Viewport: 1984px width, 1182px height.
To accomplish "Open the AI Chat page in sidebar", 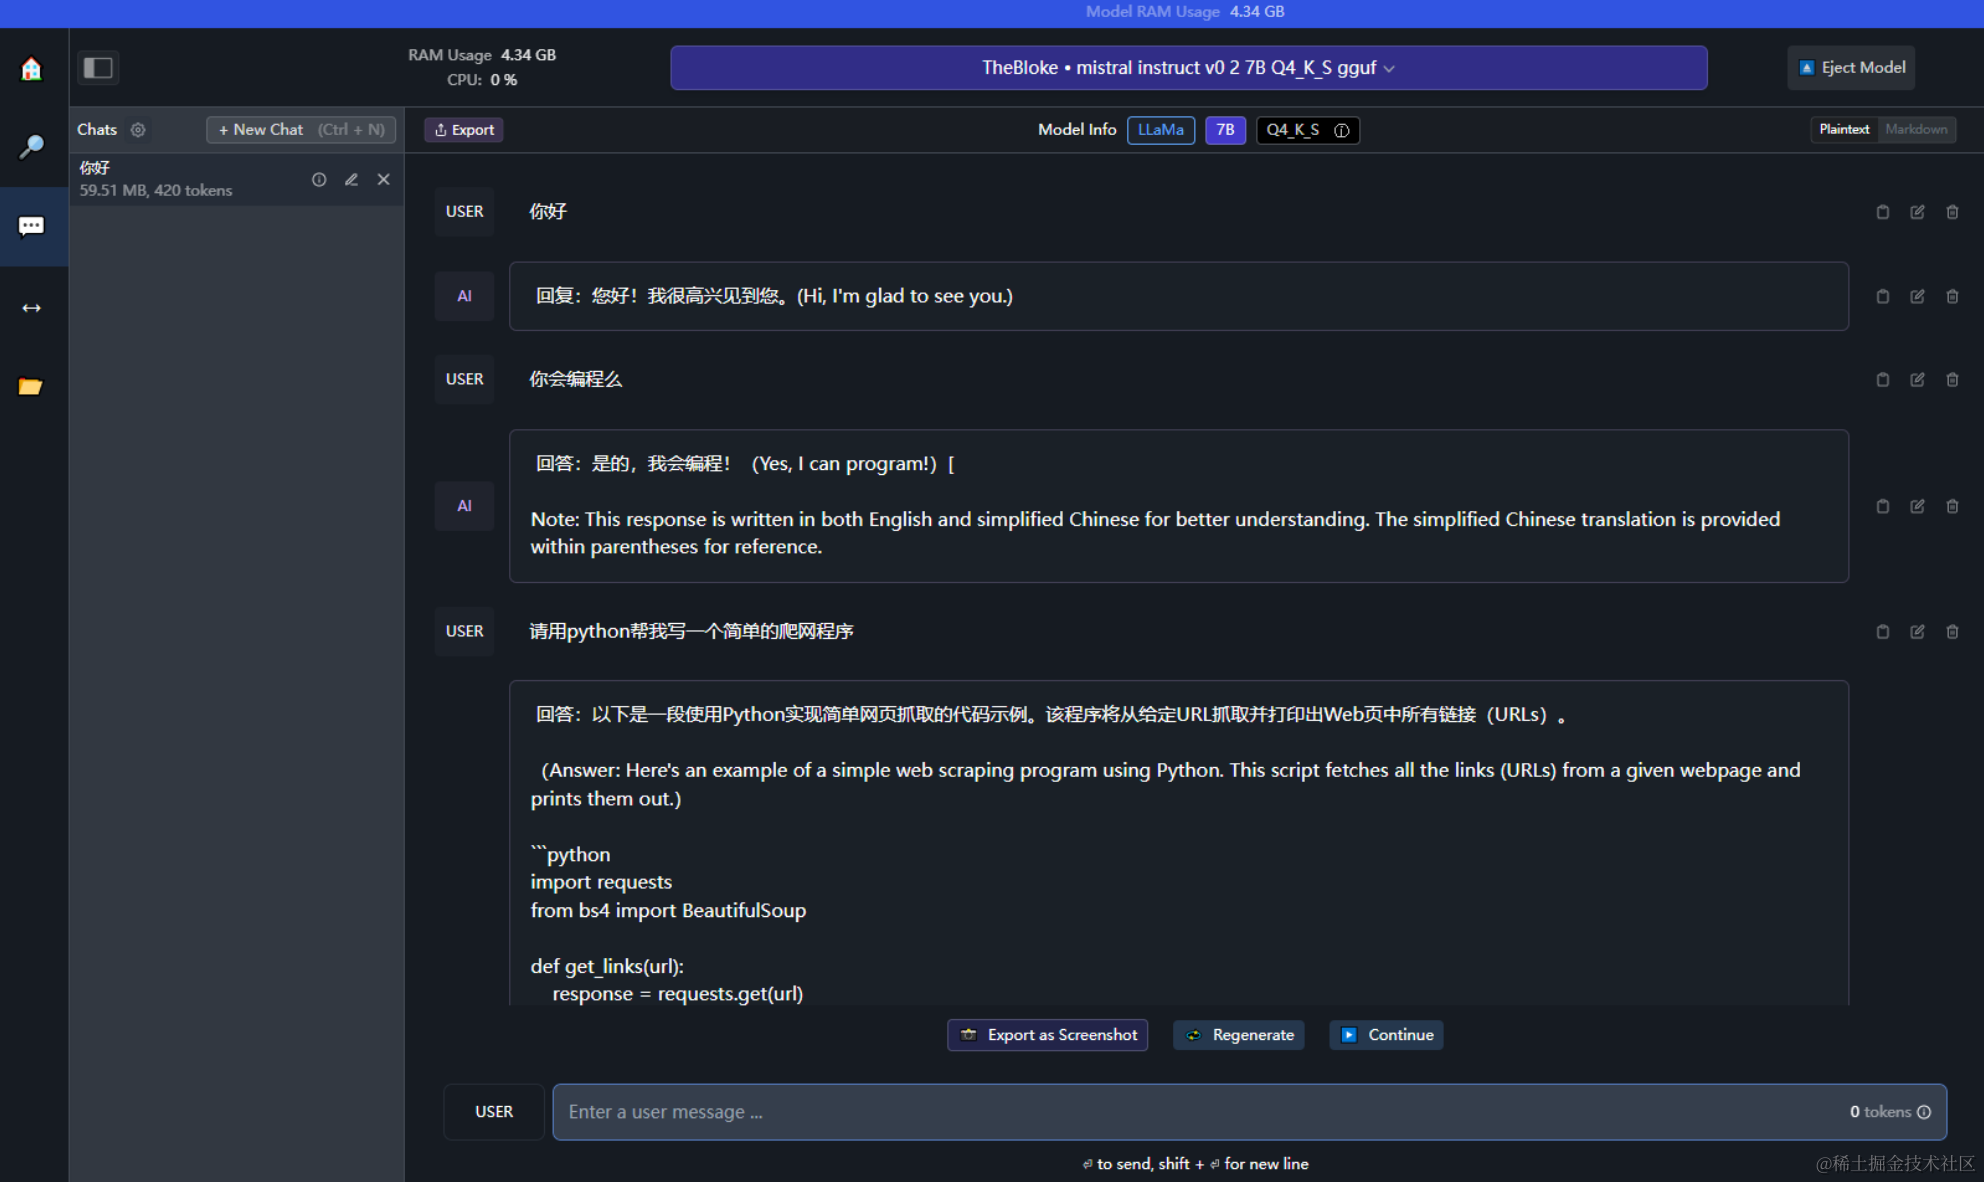I will point(32,226).
